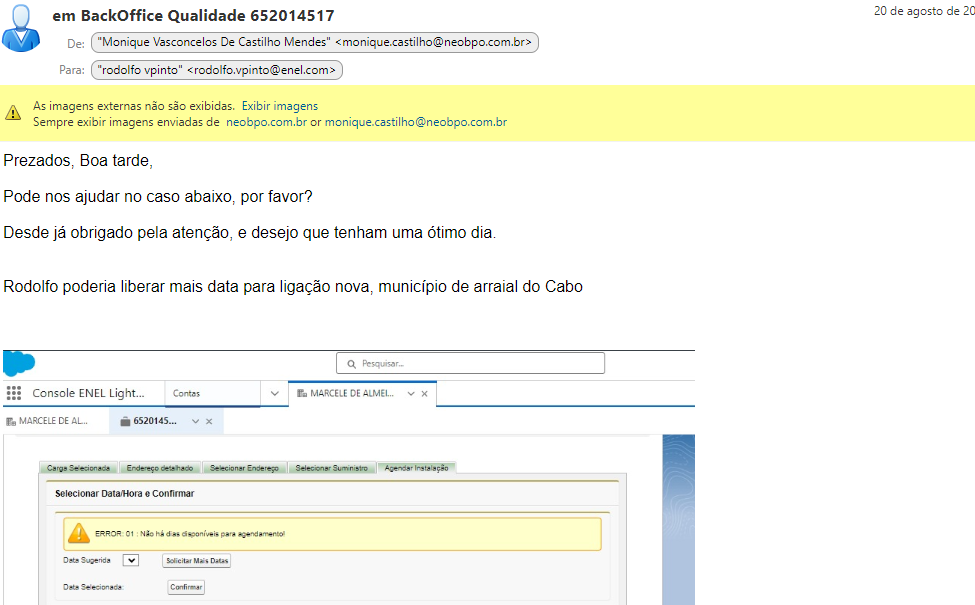Viewport: 975px width, 605px height.
Task: Open the Carga Selecionada tab
Action: tap(78, 468)
